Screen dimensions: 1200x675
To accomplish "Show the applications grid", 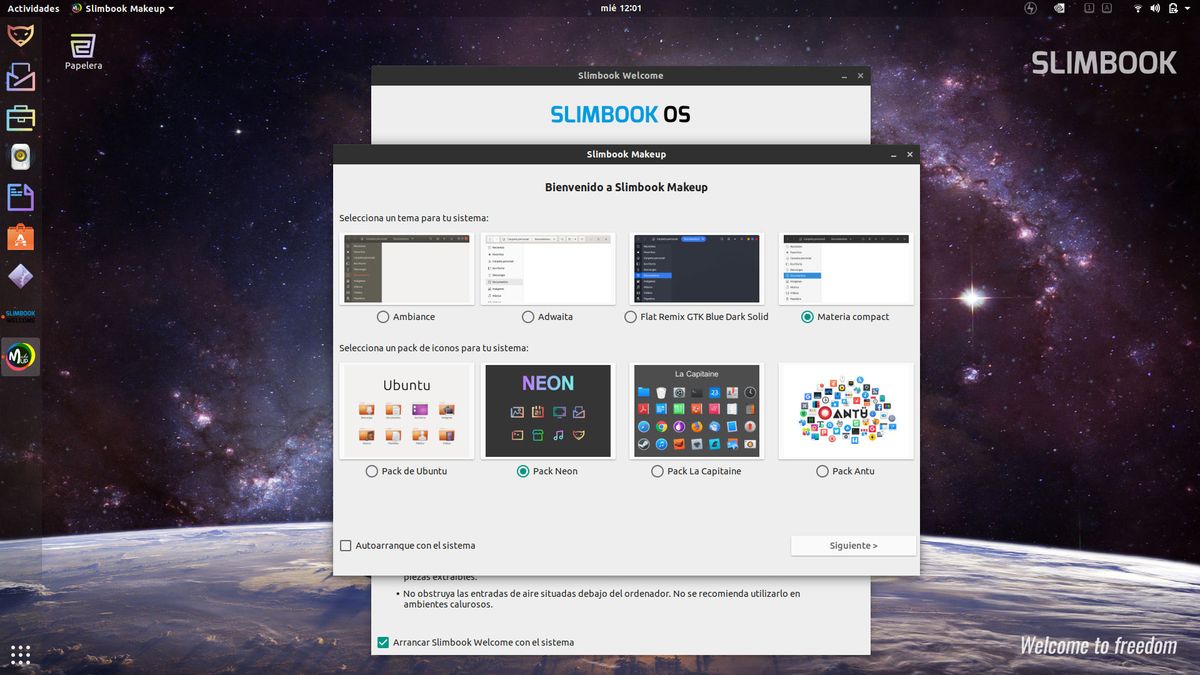I will click(20, 654).
